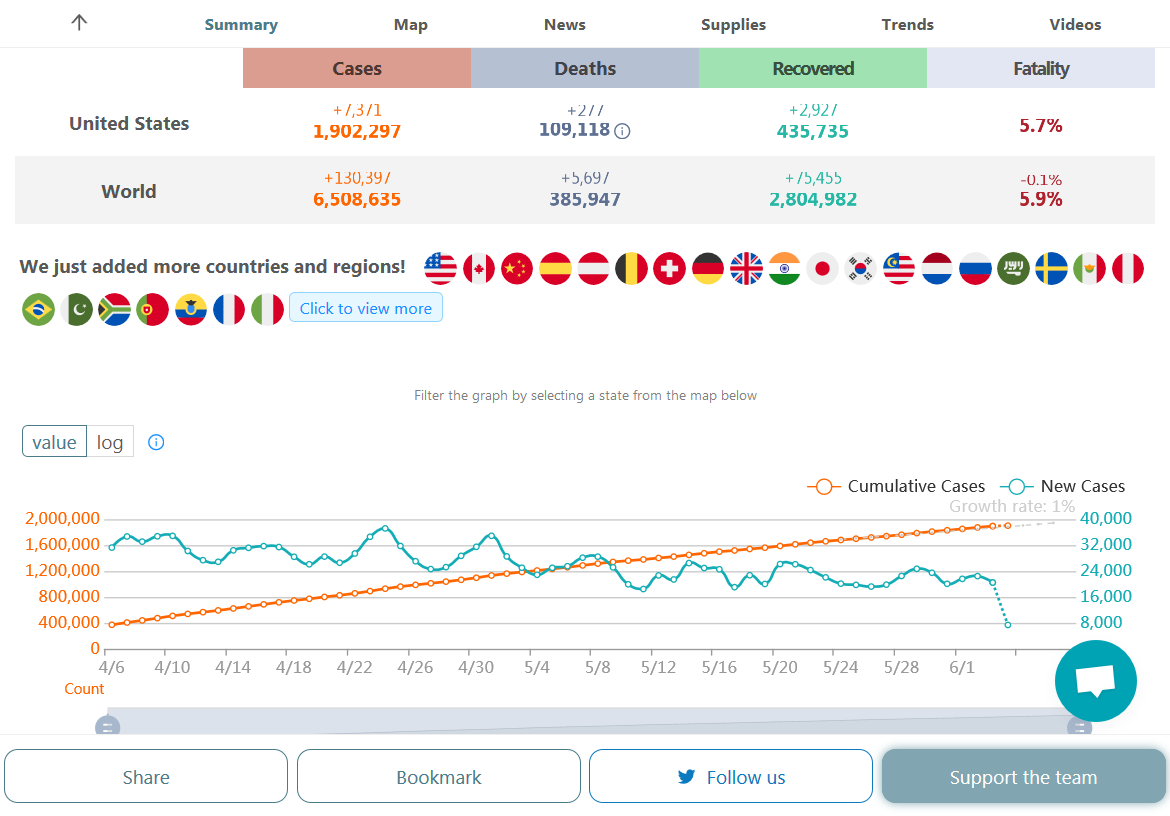Click the up arrow at top left
This screenshot has height=816, width=1170.
click(x=80, y=23)
